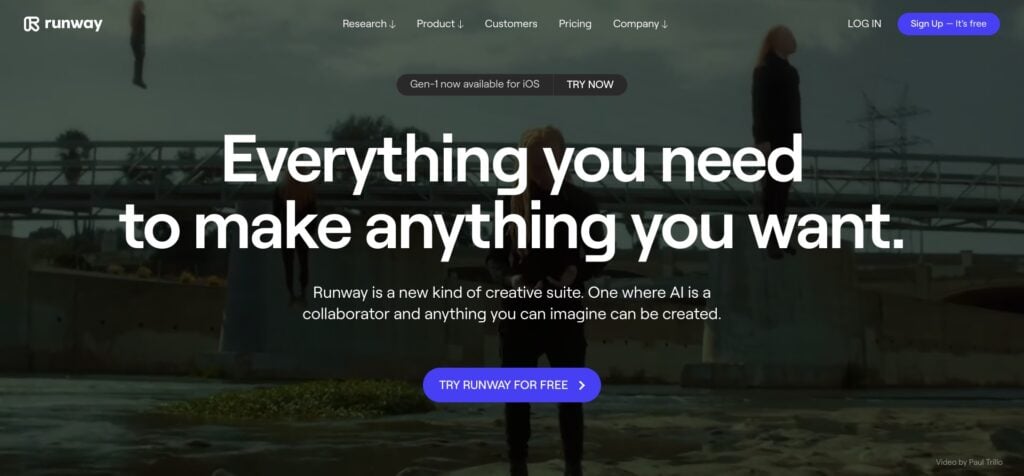Image resolution: width=1024 pixels, height=476 pixels.
Task: Click the TRY RUNWAY FOR FREE button
Action: click(511, 385)
